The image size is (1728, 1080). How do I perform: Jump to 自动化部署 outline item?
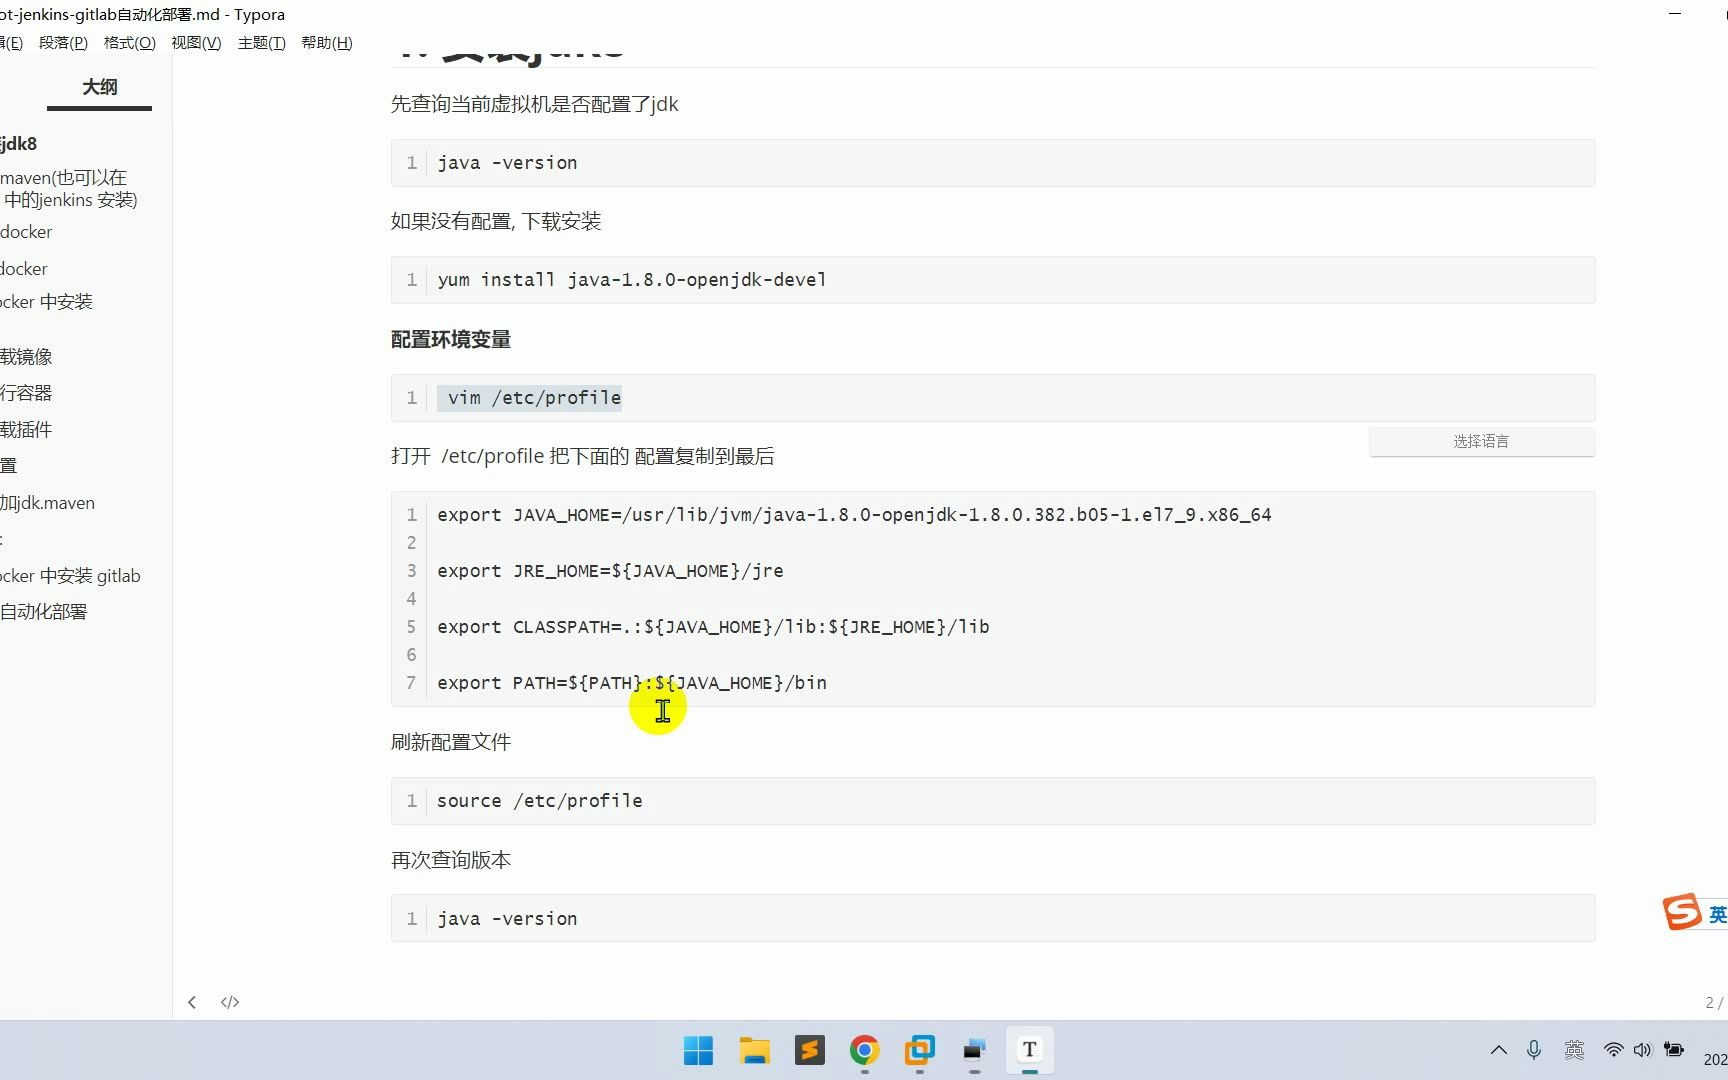click(x=44, y=612)
